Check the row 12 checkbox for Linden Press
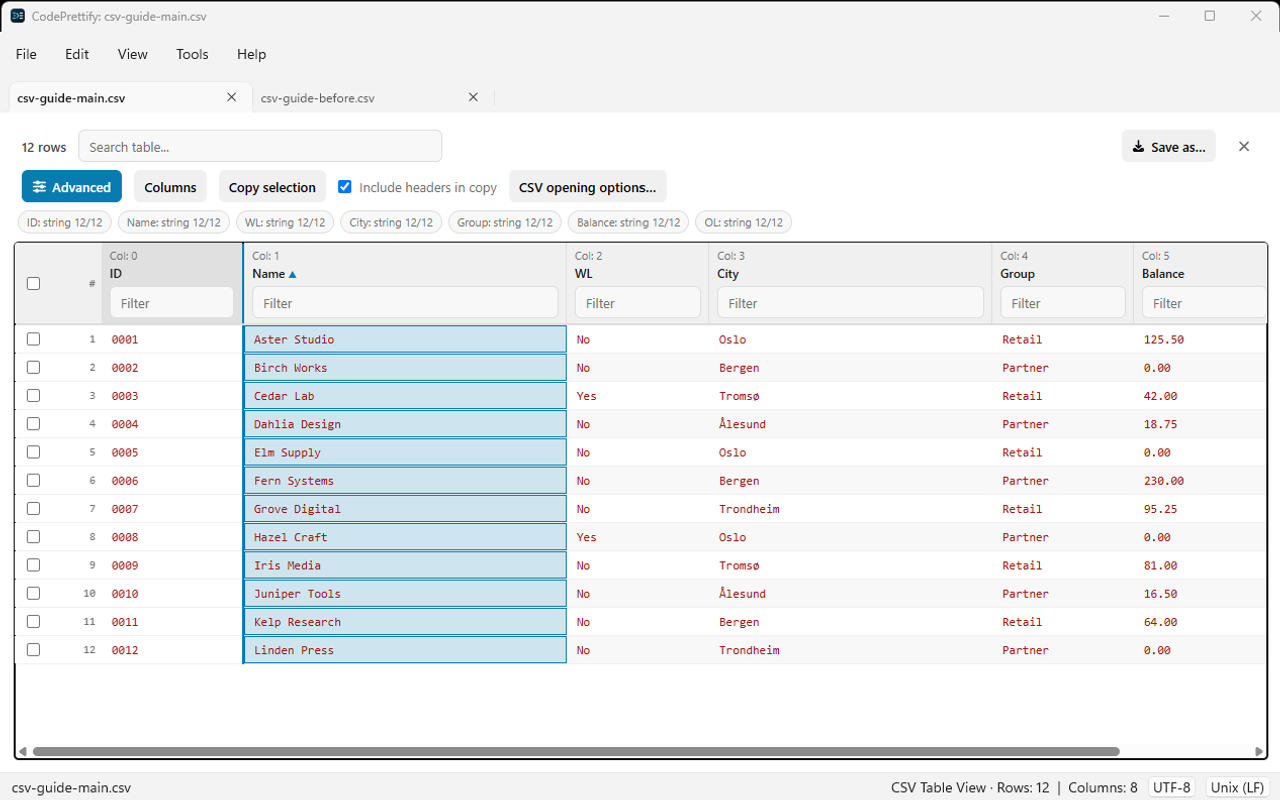Screen dimensions: 1280x800 pyautogui.click(x=33, y=649)
